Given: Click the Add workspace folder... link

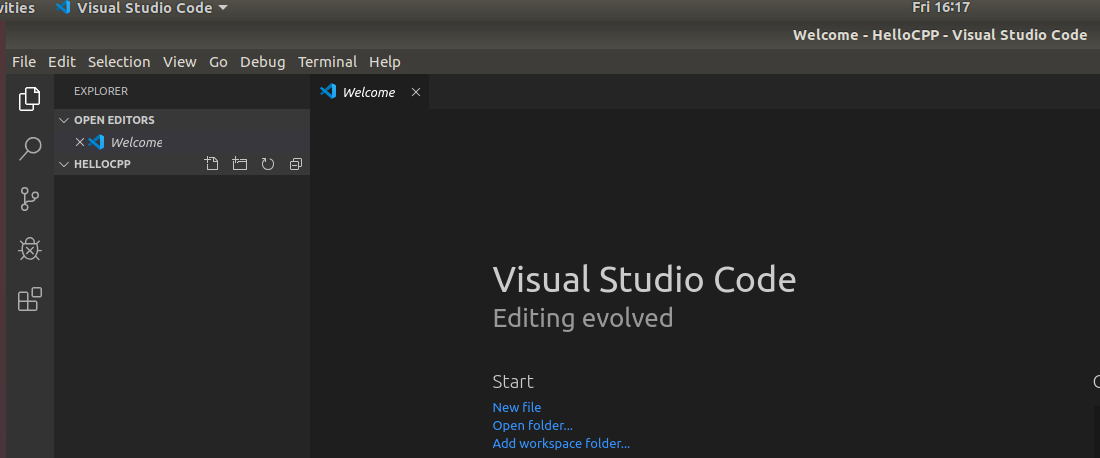Looking at the screenshot, I should point(561,444).
